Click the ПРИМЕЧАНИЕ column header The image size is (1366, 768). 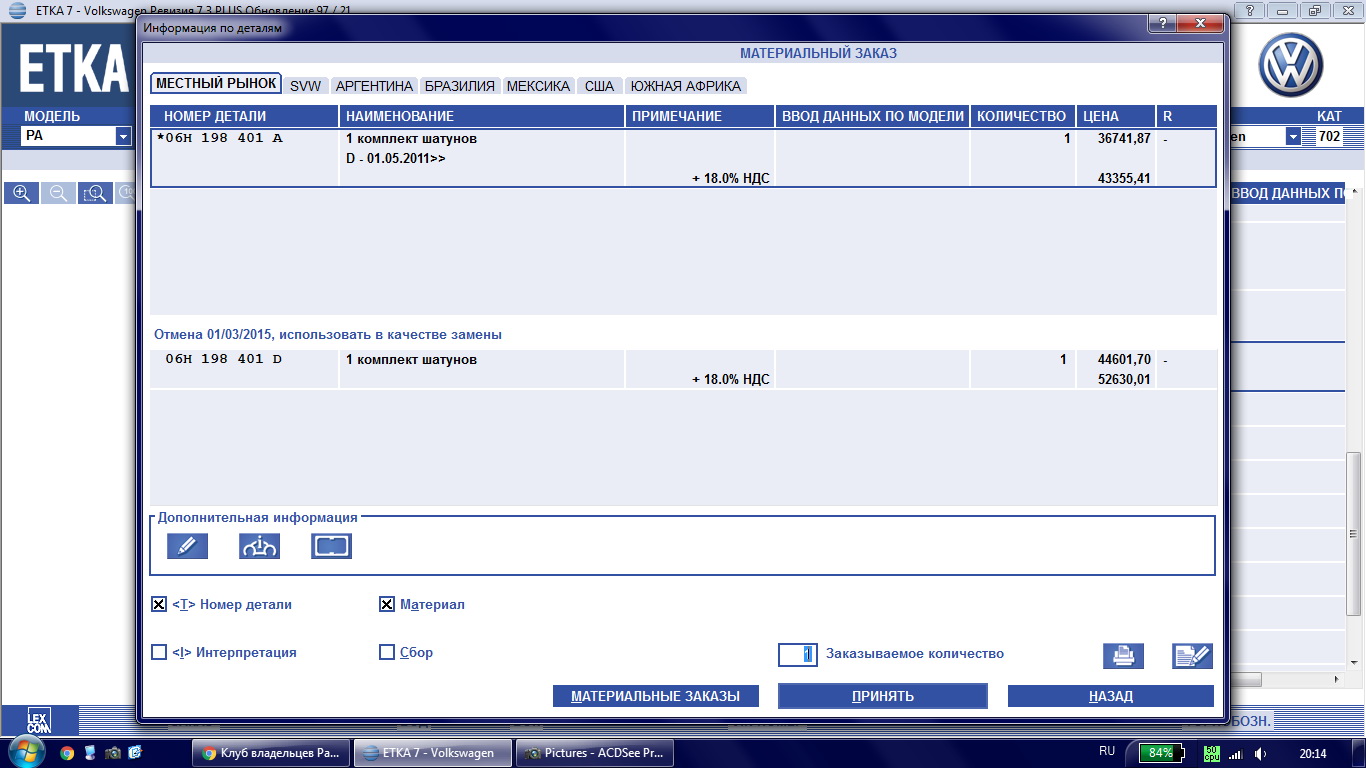700,116
